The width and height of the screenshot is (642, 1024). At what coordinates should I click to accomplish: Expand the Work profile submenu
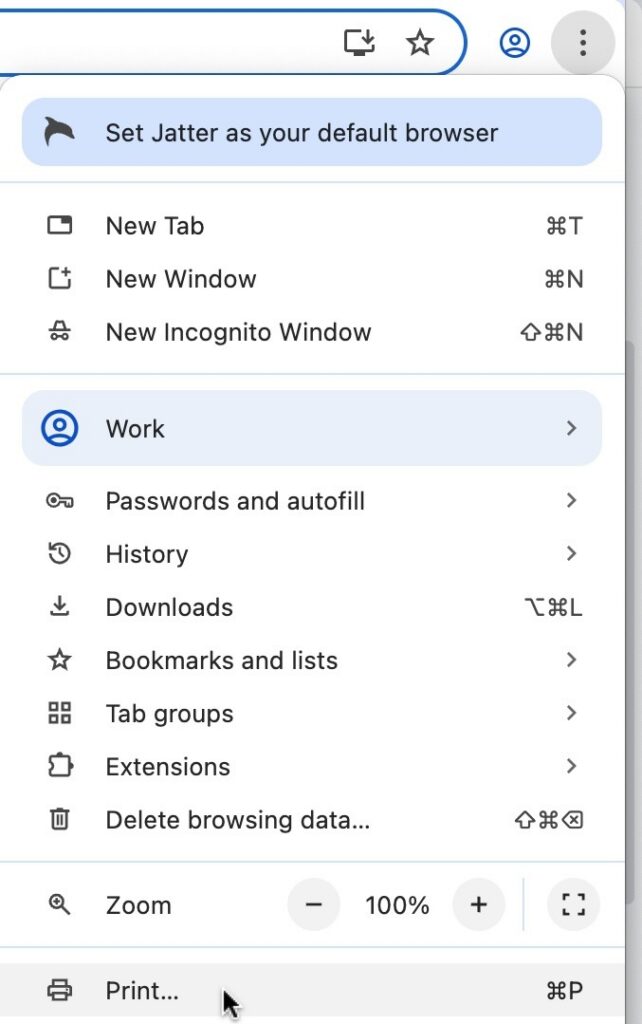click(312, 429)
